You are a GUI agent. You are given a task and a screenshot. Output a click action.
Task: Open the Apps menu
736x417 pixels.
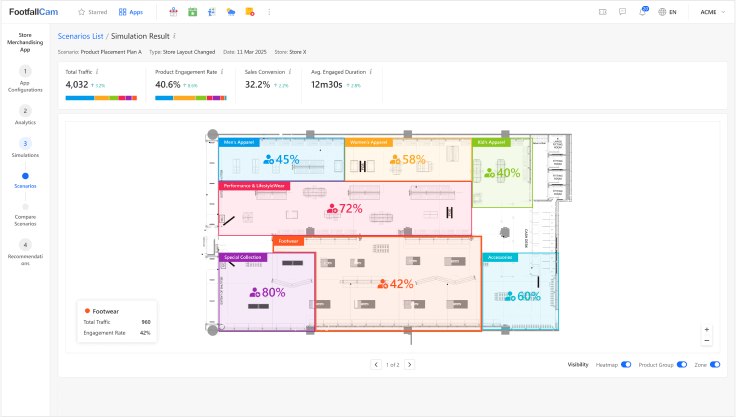(x=130, y=12)
